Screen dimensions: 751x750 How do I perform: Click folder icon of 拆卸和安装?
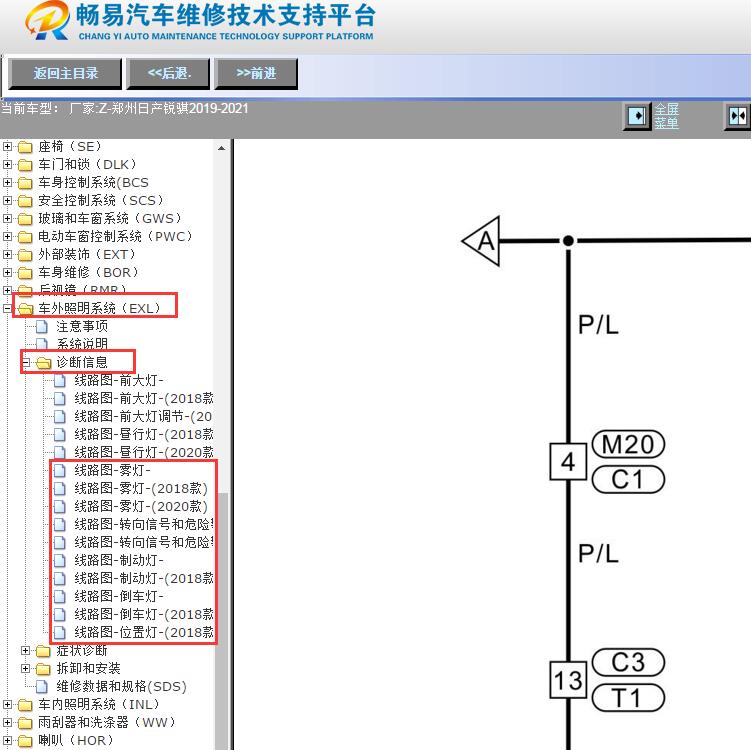pos(44,669)
